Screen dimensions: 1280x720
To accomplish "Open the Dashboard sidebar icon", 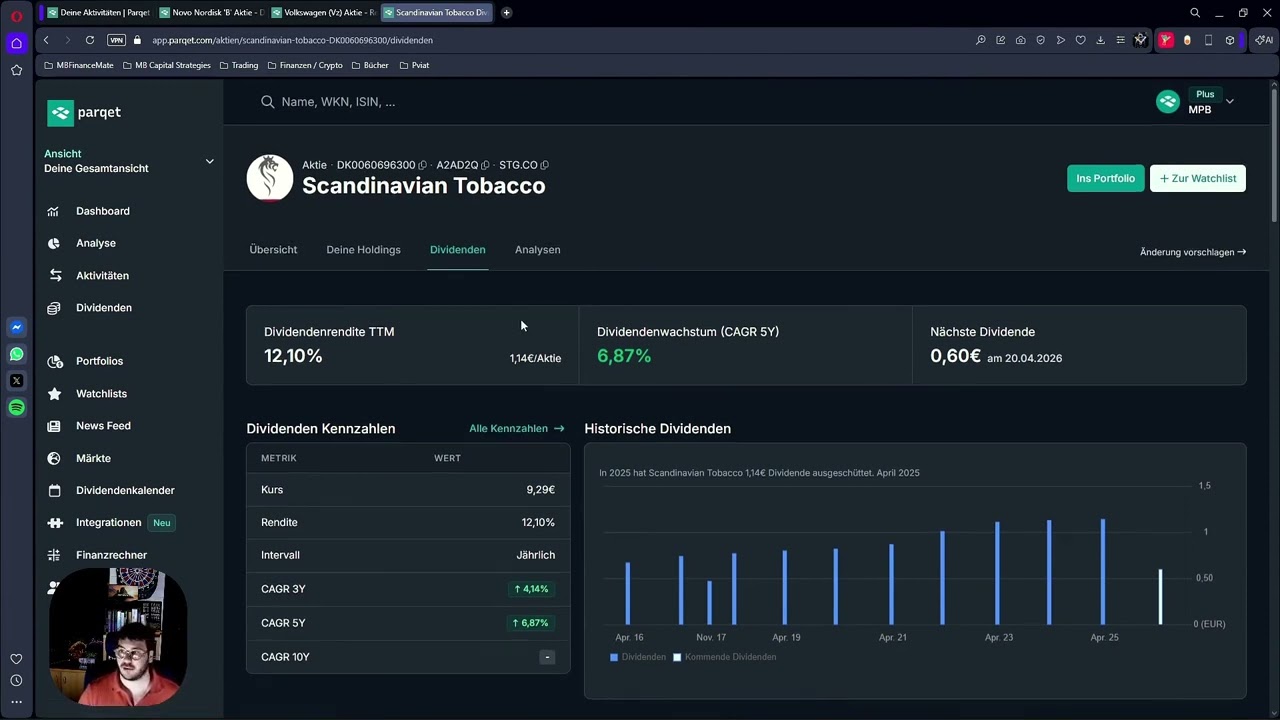I will pos(54,211).
